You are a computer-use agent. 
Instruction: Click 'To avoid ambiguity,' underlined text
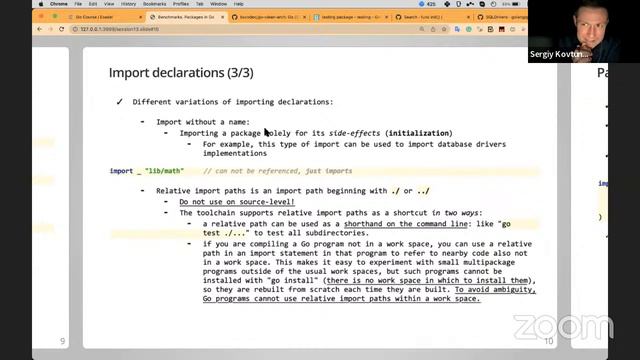[495, 289]
